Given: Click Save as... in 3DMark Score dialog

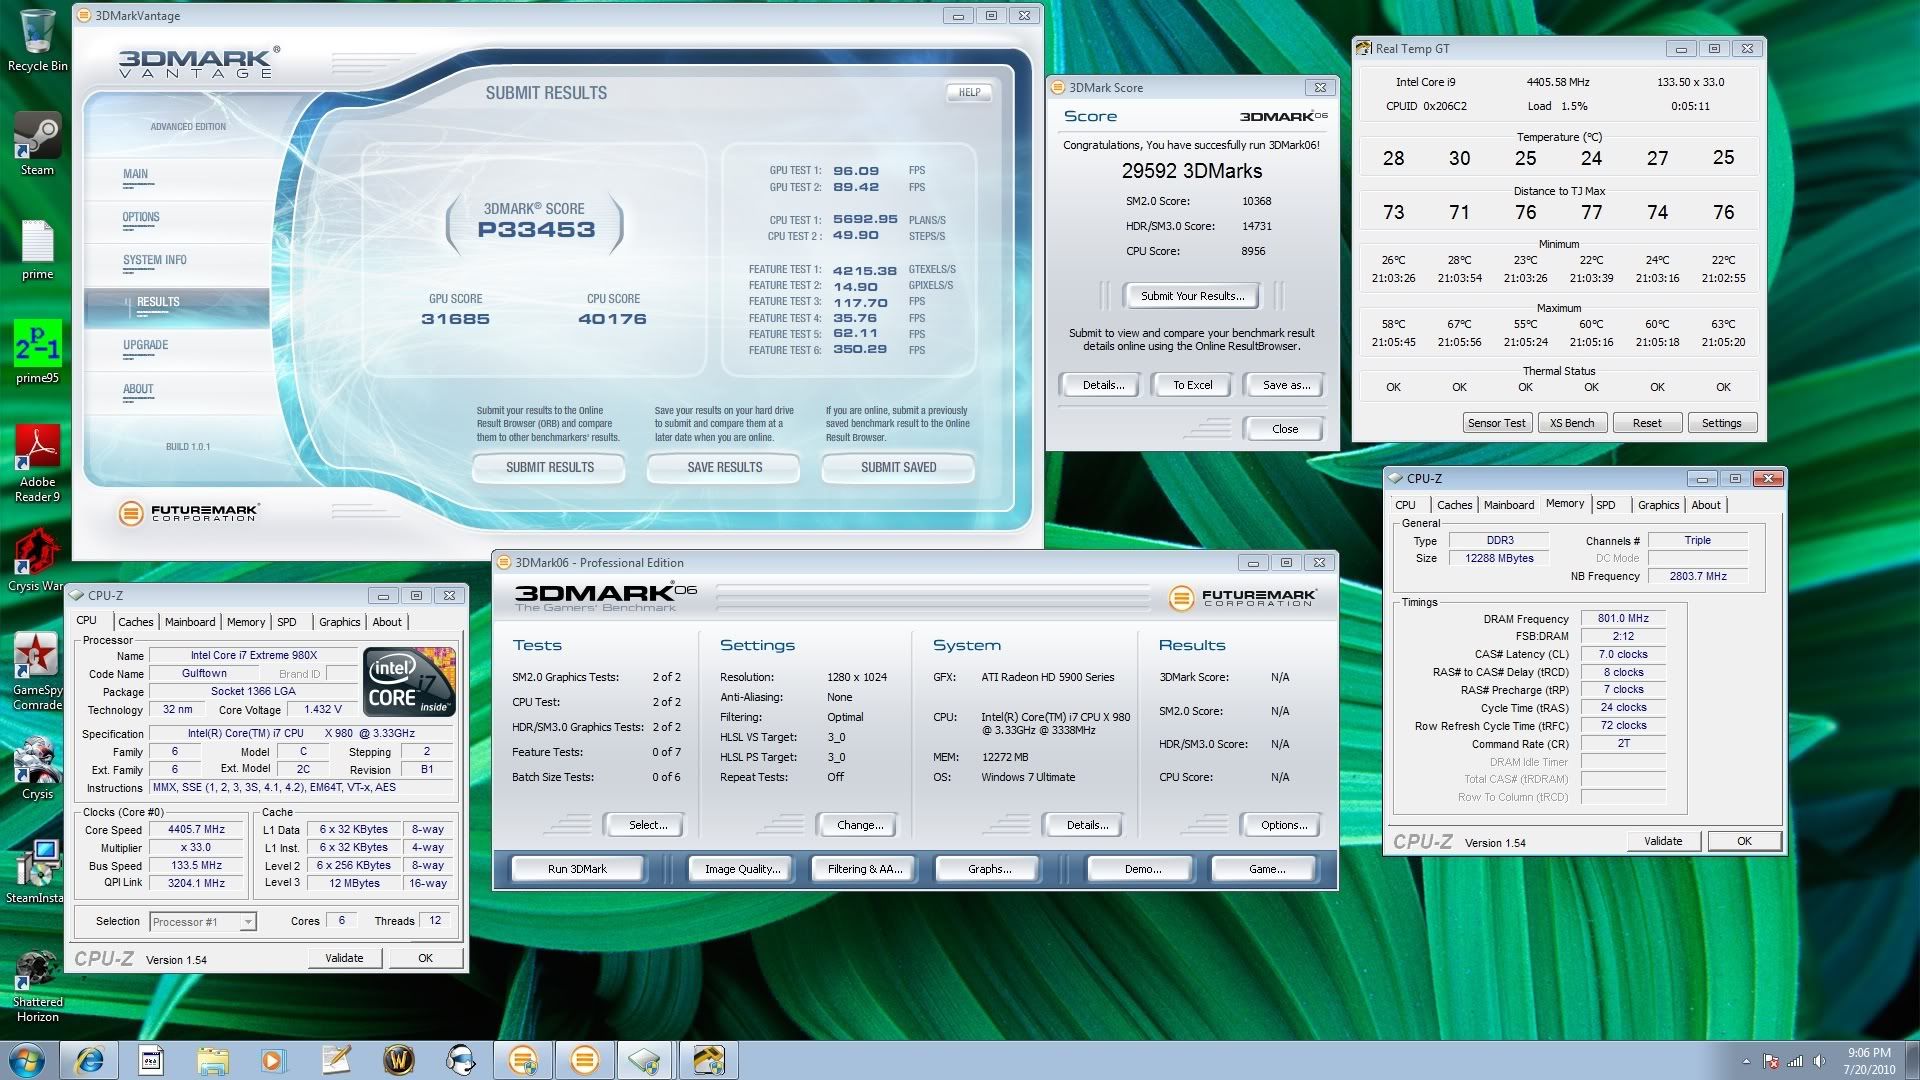Looking at the screenshot, I should 1285,385.
